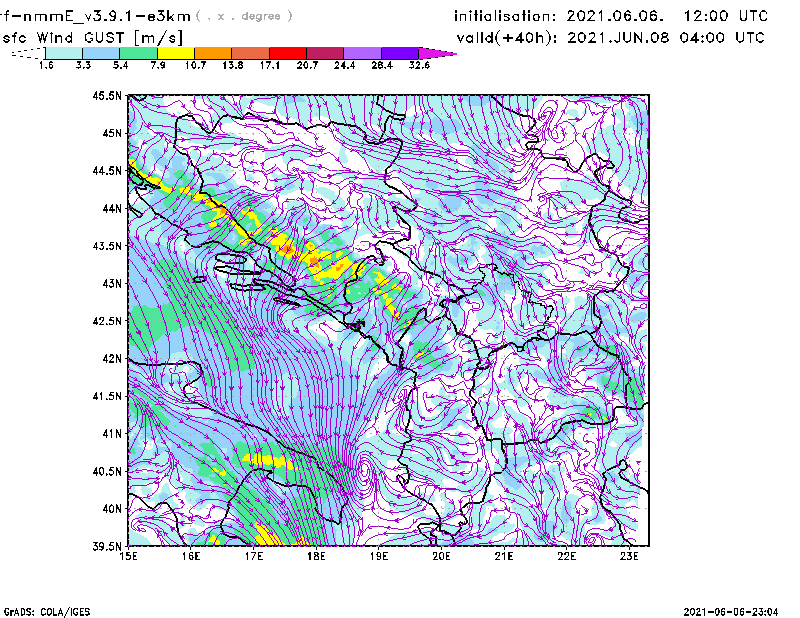Click the timestamp '2021-06-06-23:04'

pos(731,612)
